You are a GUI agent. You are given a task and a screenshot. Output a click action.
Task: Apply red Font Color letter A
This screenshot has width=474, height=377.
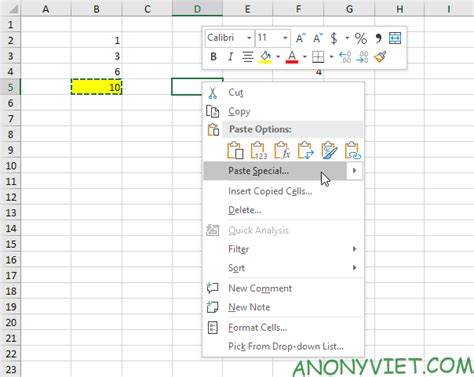coord(292,57)
